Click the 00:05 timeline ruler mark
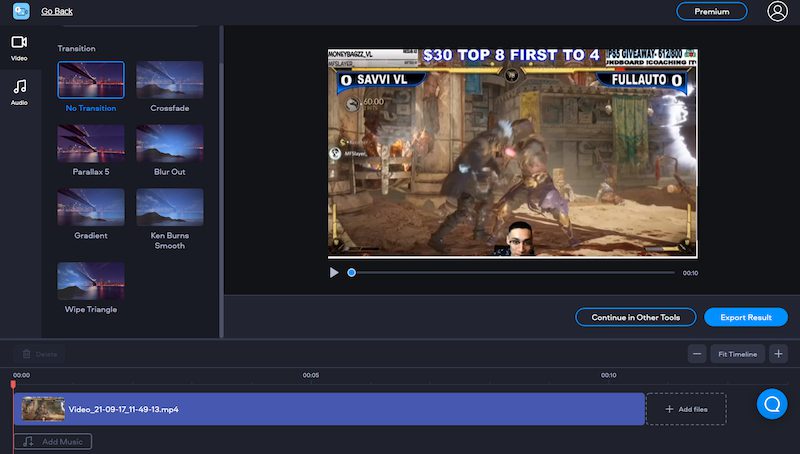Screen dimensions: 800x454 [311, 375]
